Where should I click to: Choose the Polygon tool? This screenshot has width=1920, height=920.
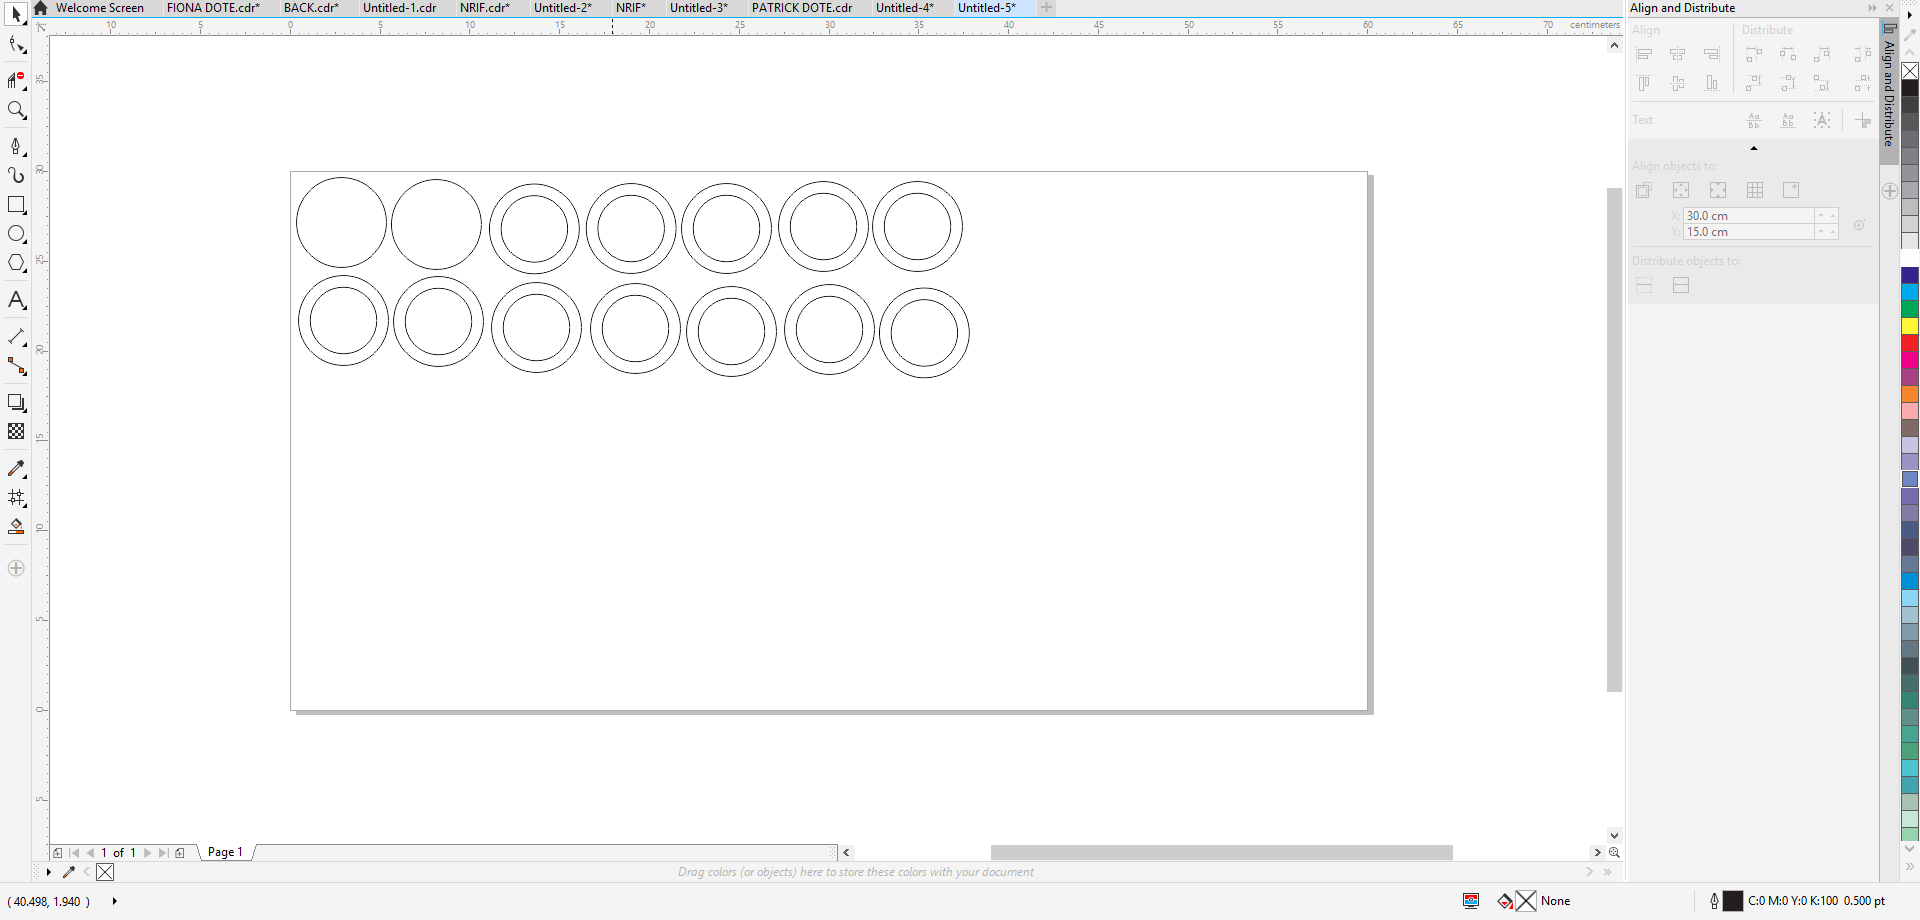click(16, 263)
